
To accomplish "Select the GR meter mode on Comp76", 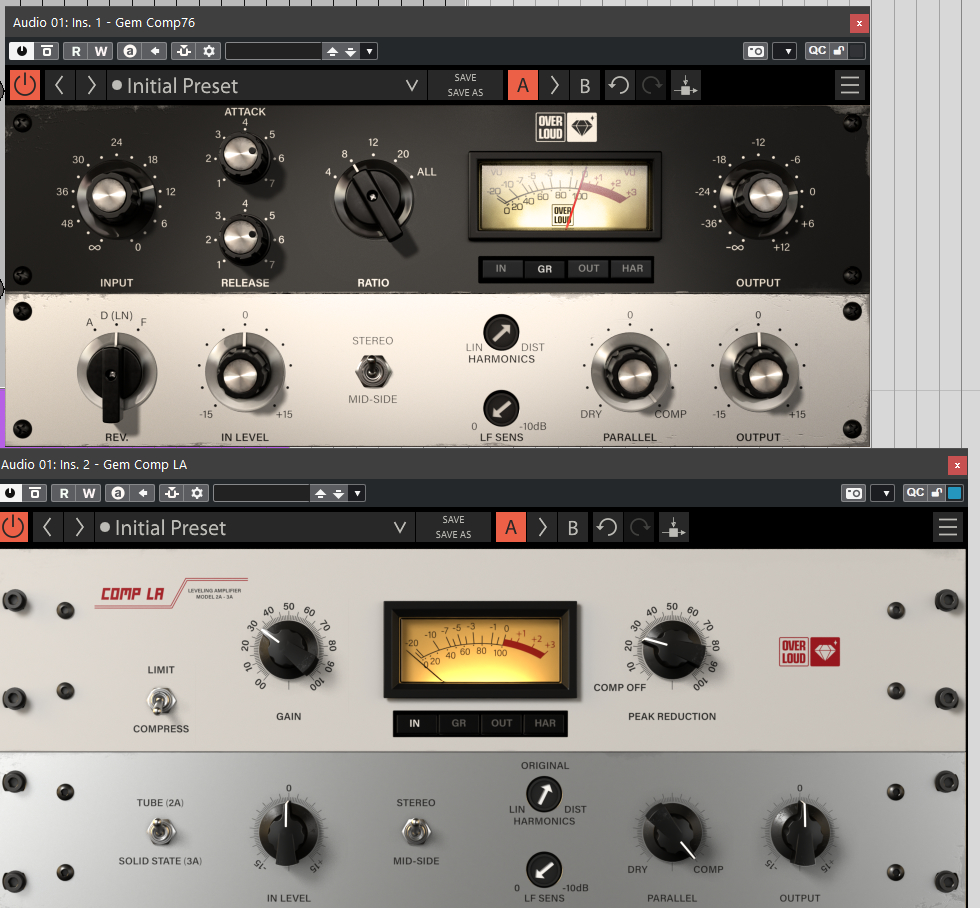I will point(545,268).
